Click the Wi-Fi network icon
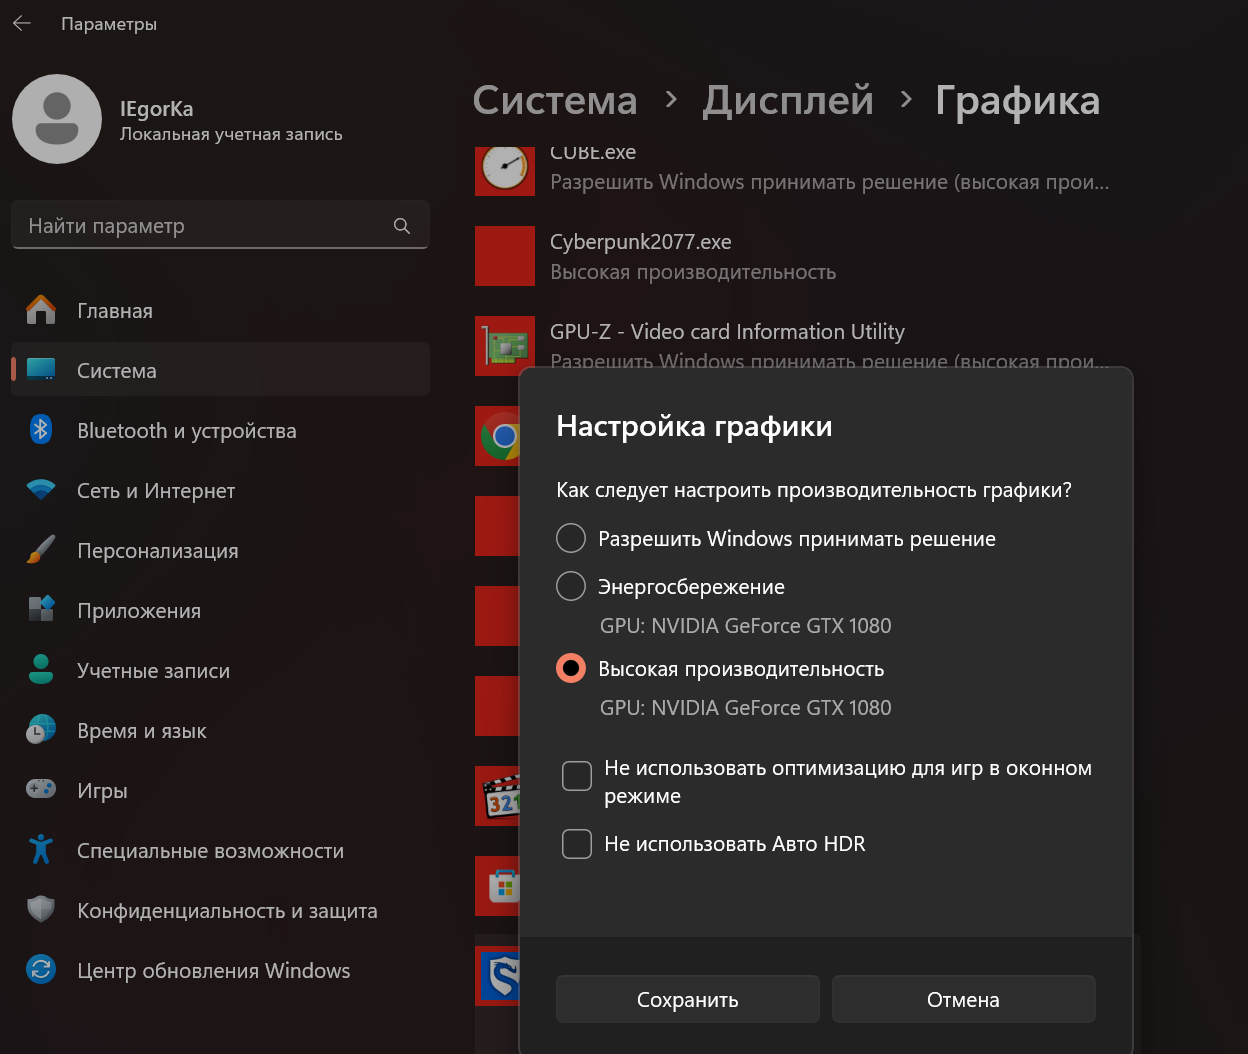The image size is (1248, 1054). tap(41, 490)
